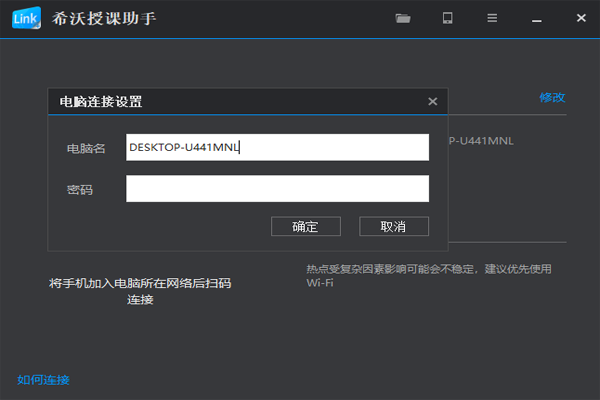Open the hamburger menu icon
This screenshot has height=400, width=600.
(492, 18)
